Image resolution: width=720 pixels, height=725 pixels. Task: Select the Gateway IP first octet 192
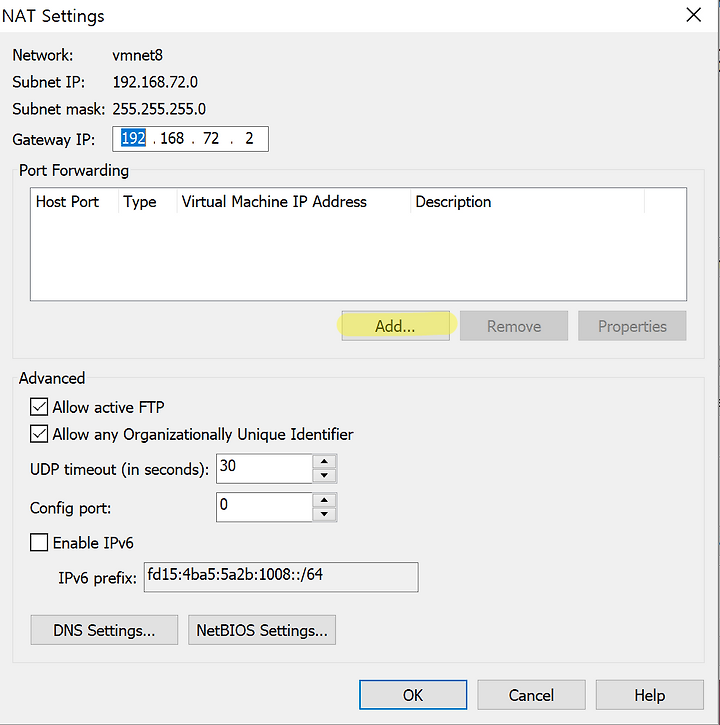133,138
